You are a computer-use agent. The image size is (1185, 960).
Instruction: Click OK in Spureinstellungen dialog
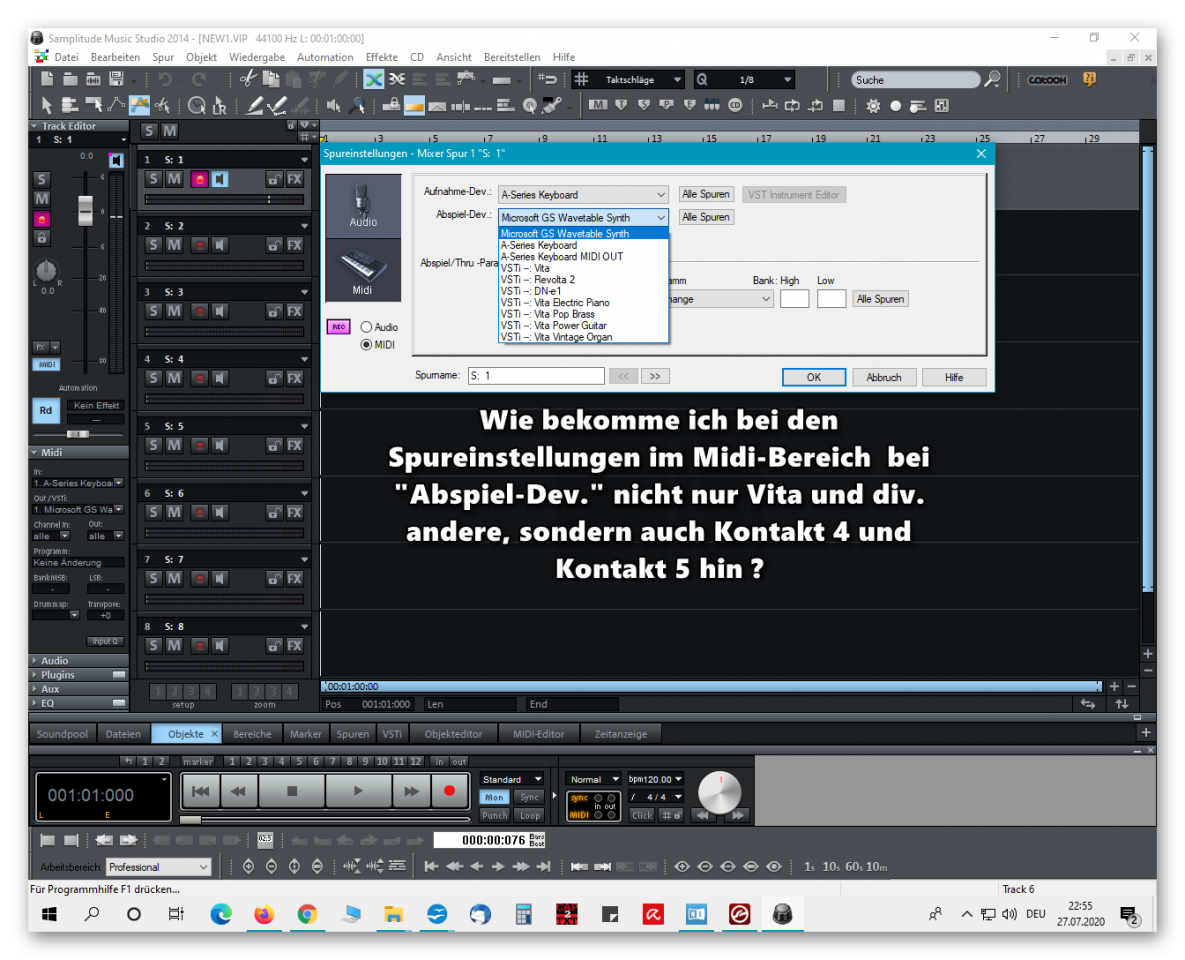pos(814,377)
